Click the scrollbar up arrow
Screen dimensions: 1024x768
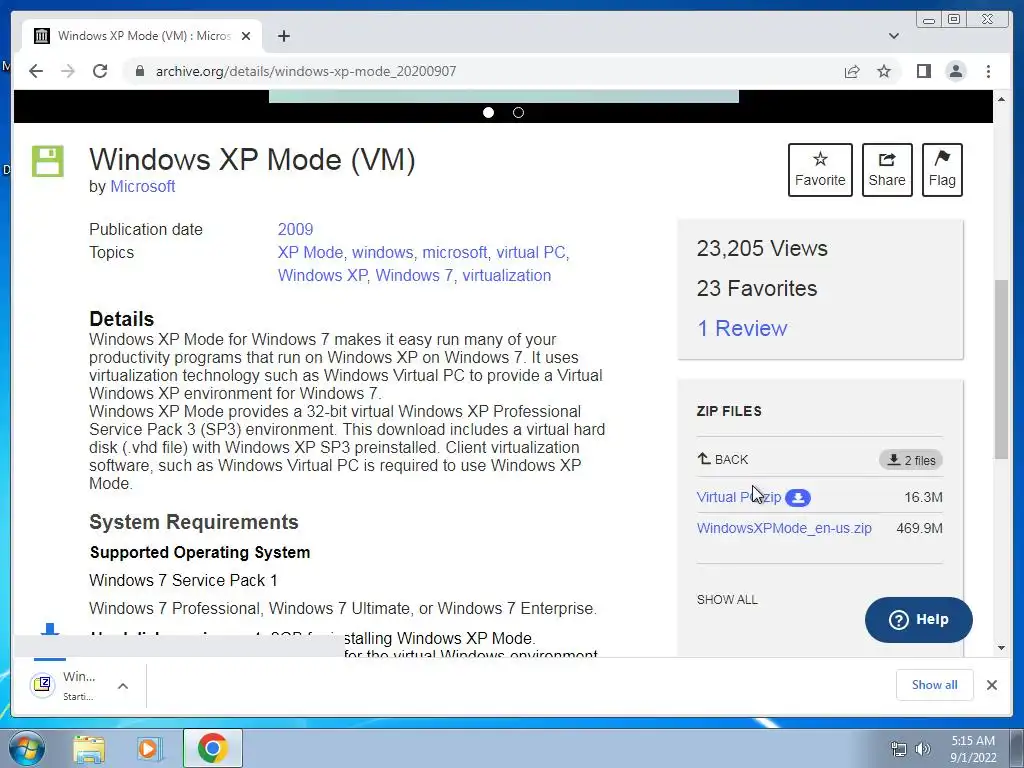[x=1001, y=99]
